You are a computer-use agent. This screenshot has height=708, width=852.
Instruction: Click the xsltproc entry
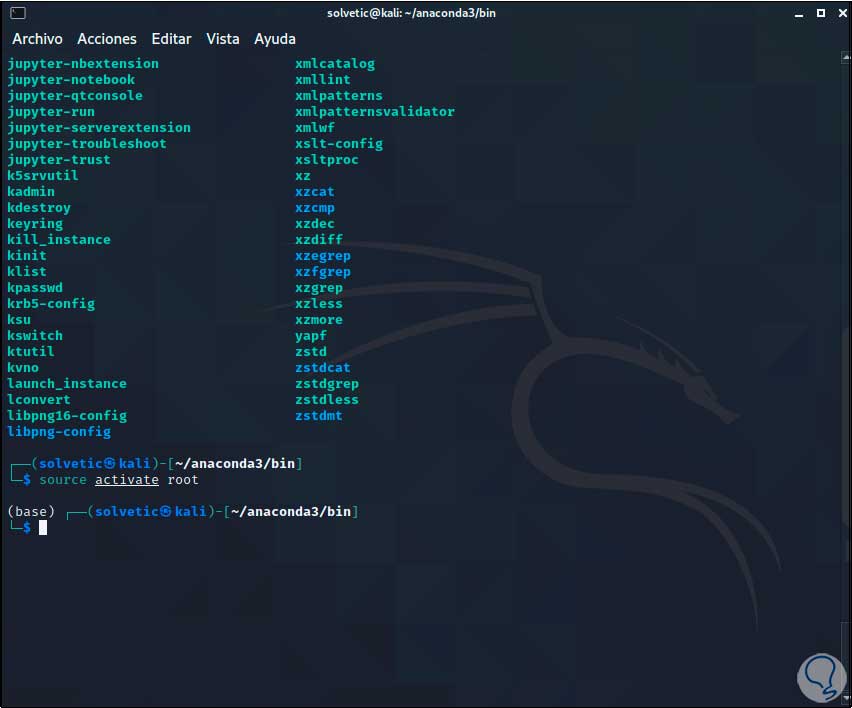327,160
